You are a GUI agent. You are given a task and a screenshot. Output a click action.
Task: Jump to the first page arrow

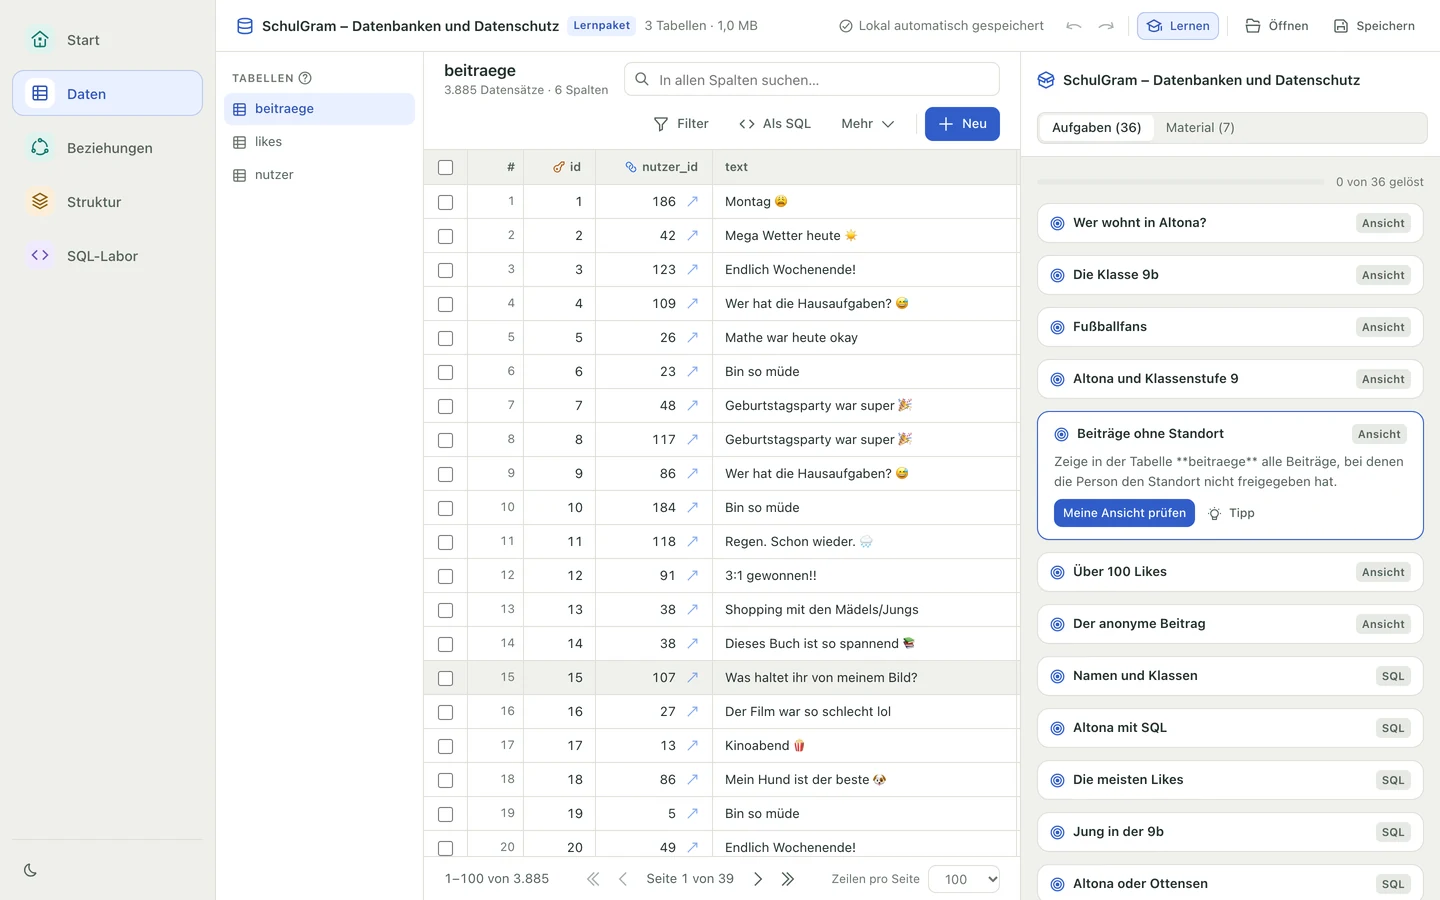593,879
